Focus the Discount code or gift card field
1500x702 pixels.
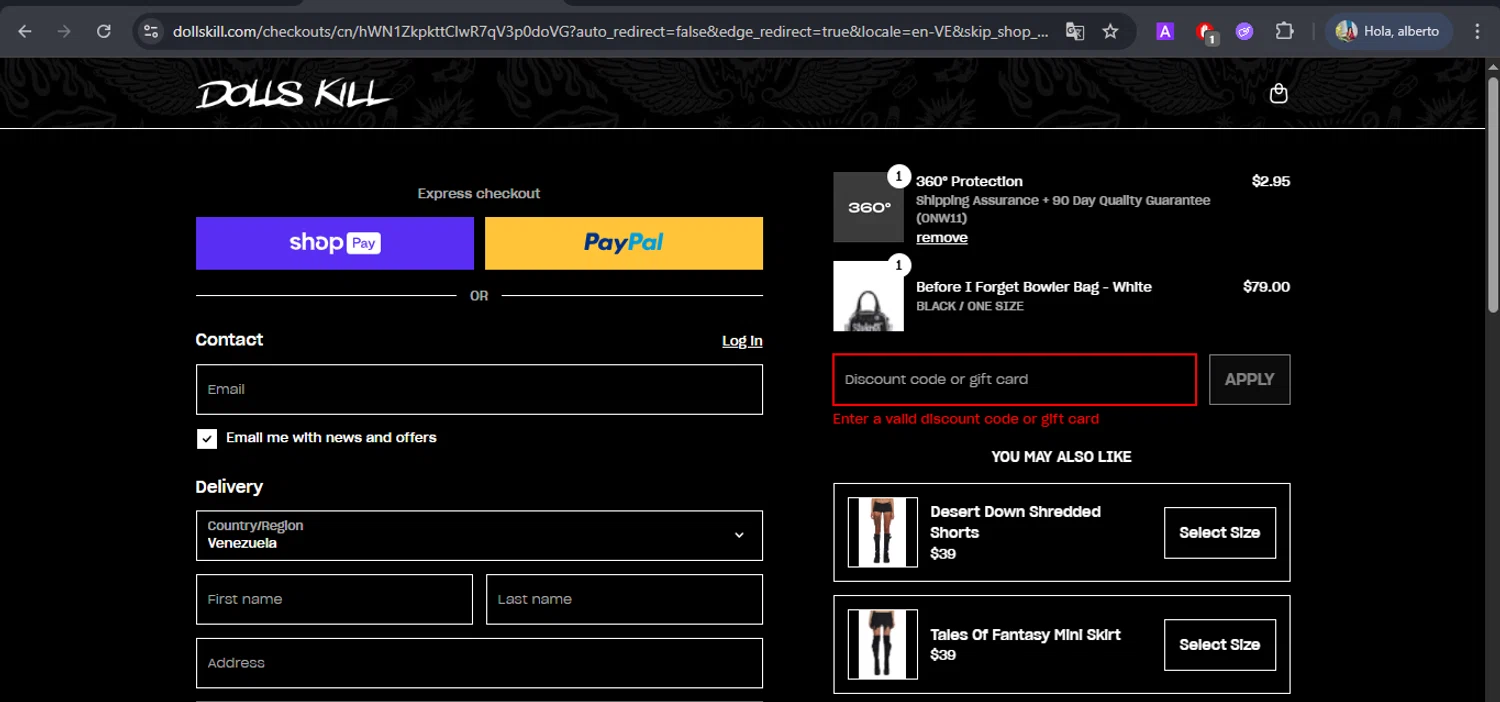click(x=1015, y=379)
